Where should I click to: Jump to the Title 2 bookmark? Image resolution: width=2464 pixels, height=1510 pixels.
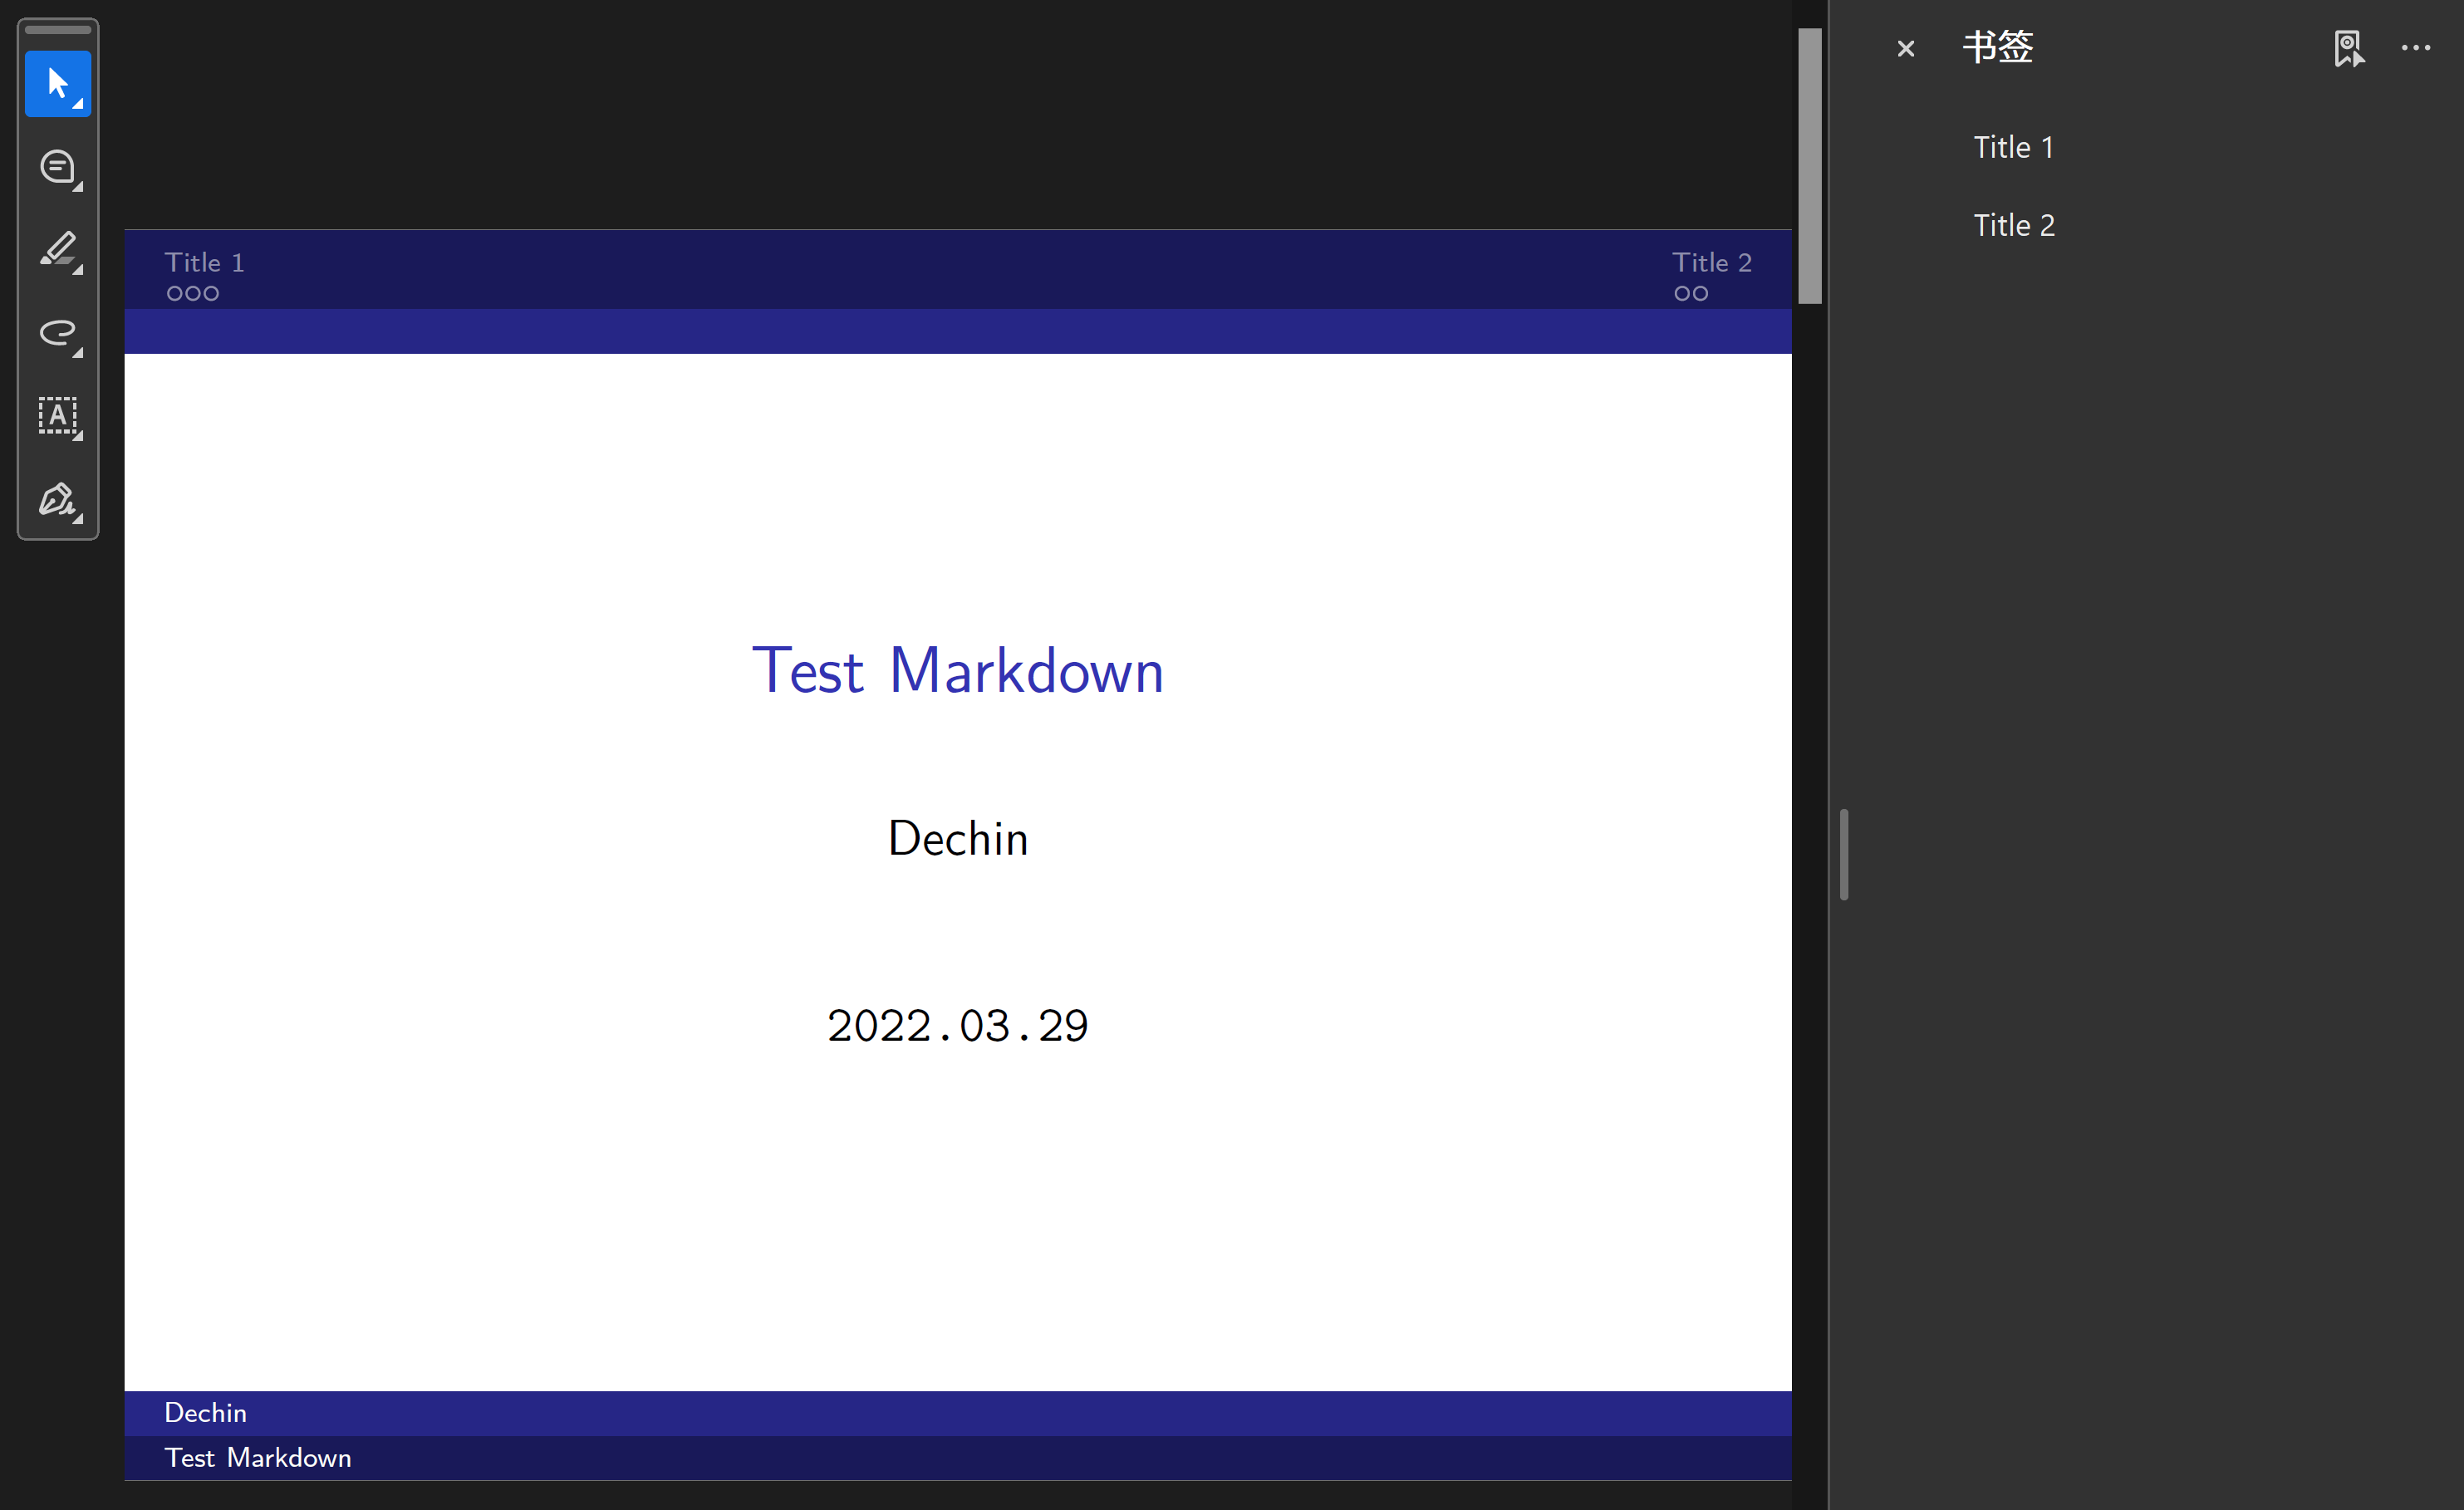2013,225
